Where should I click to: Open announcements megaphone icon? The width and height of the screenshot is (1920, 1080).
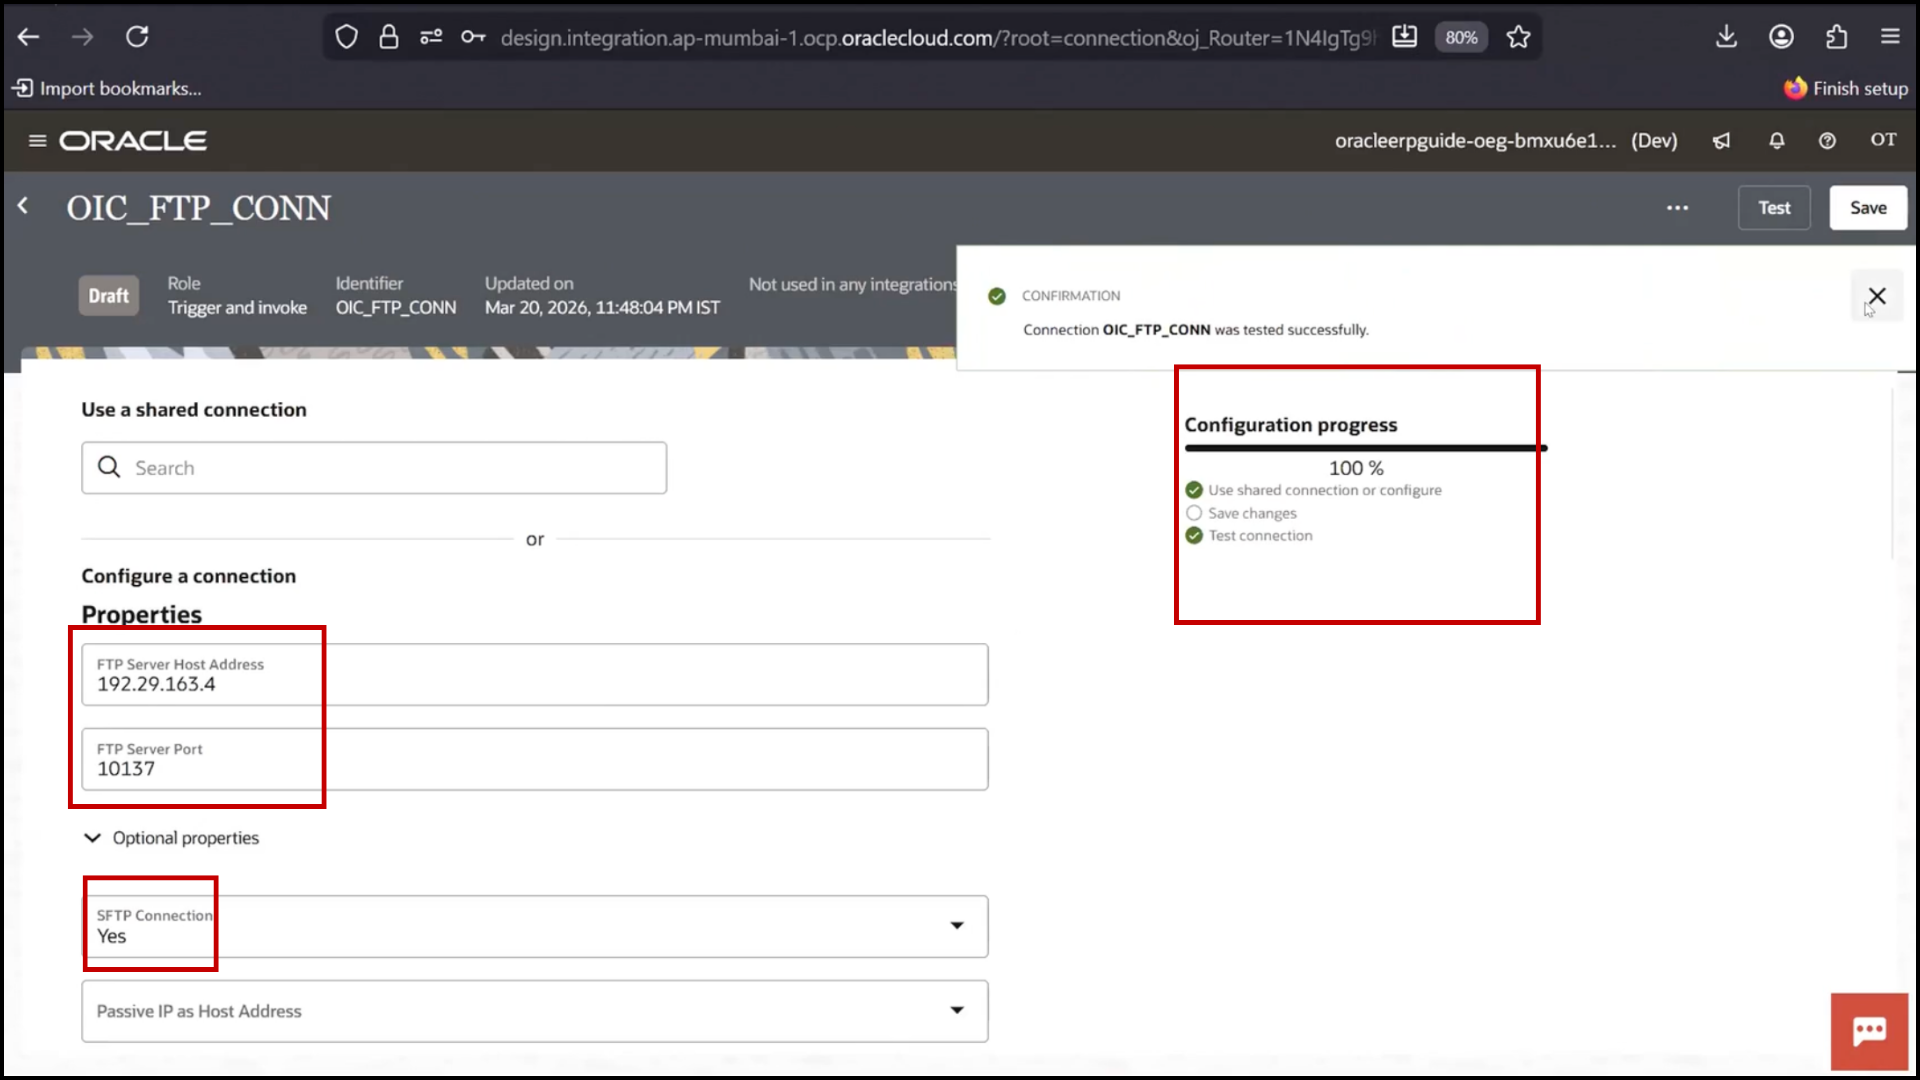point(1722,141)
